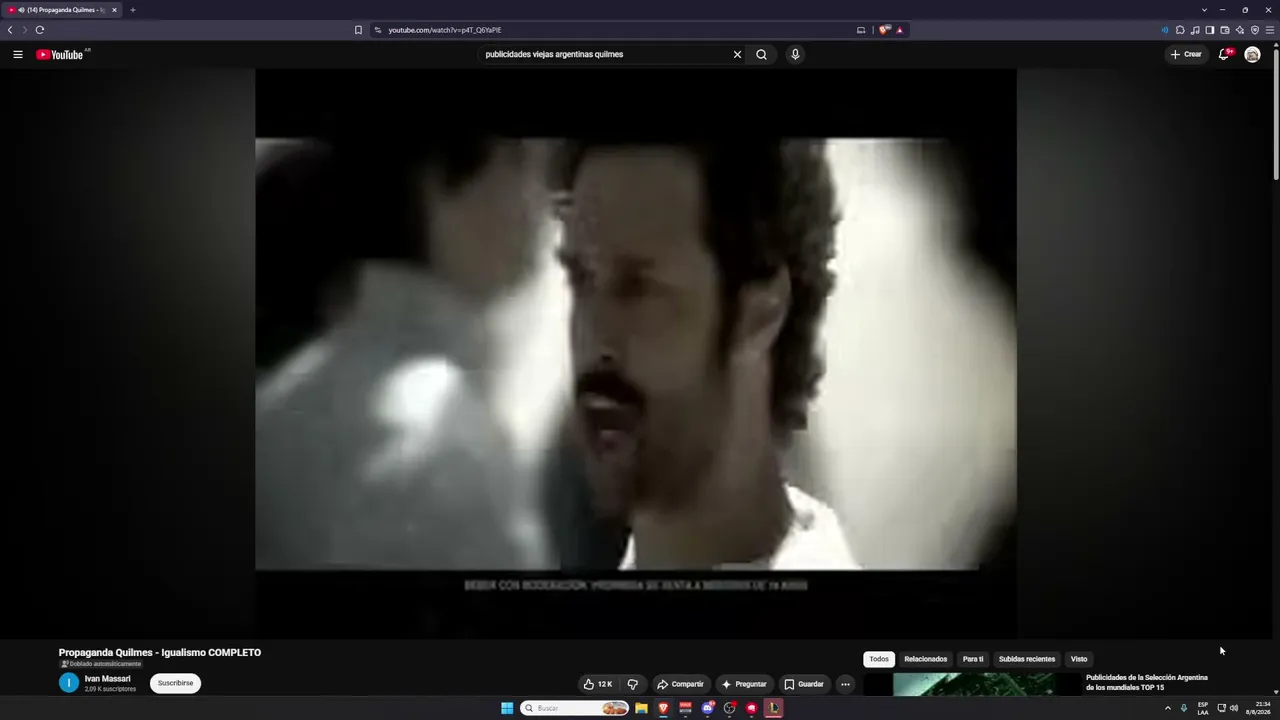Go back in the browser
Viewport: 1280px width, 720px height.
click(10, 30)
